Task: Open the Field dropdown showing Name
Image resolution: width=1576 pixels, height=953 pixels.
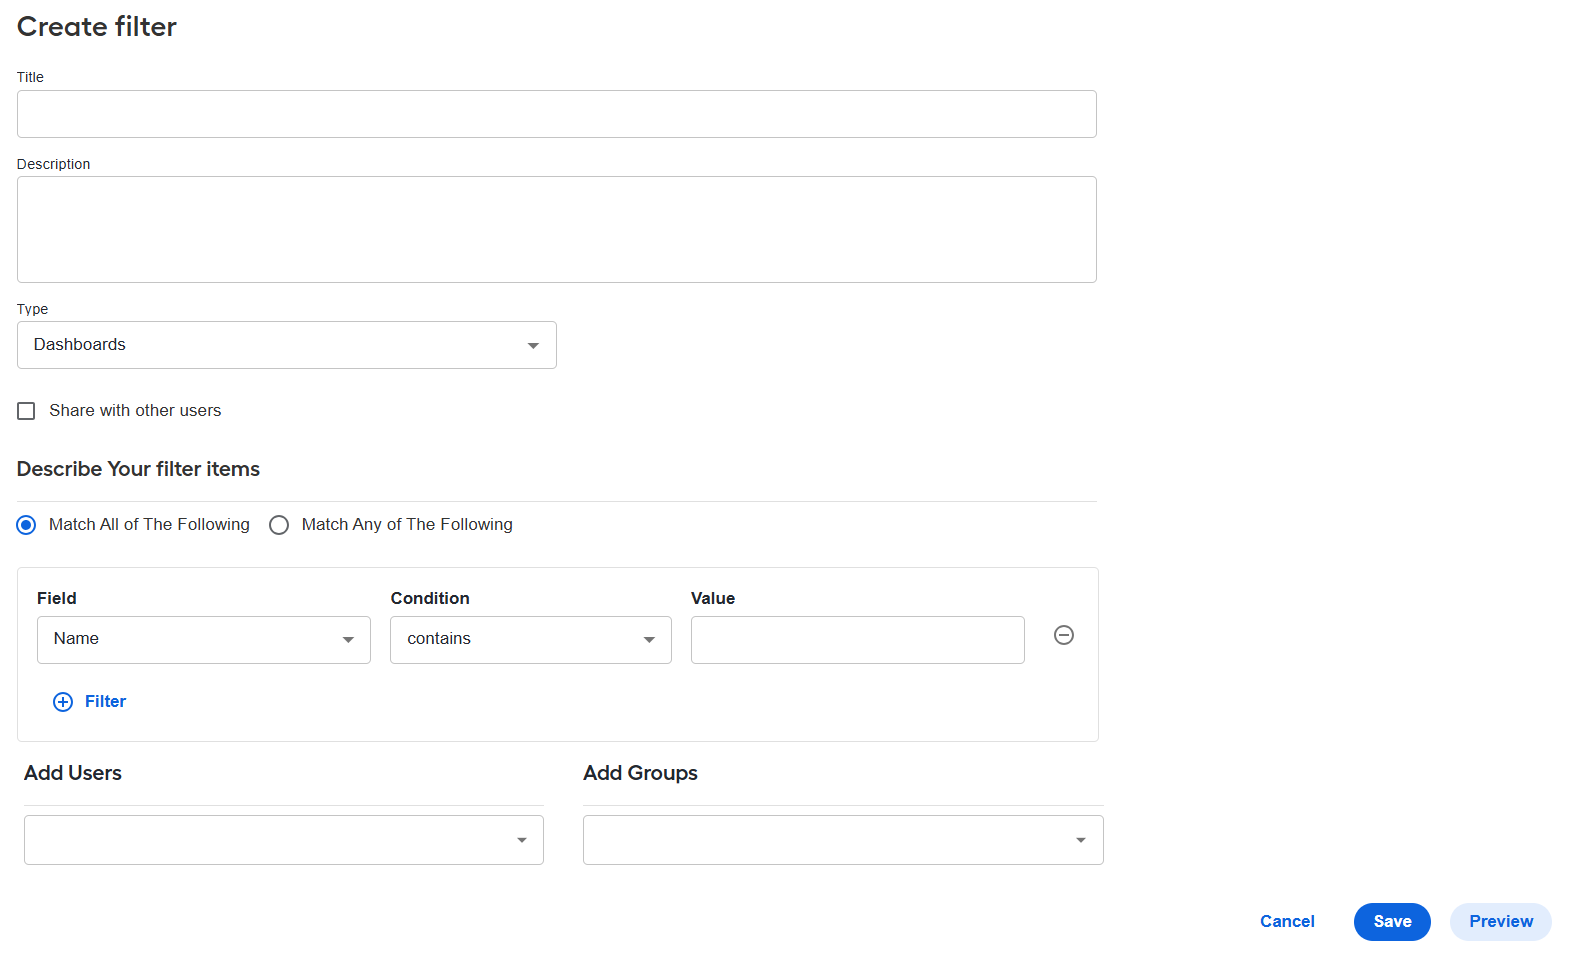Action: (204, 640)
